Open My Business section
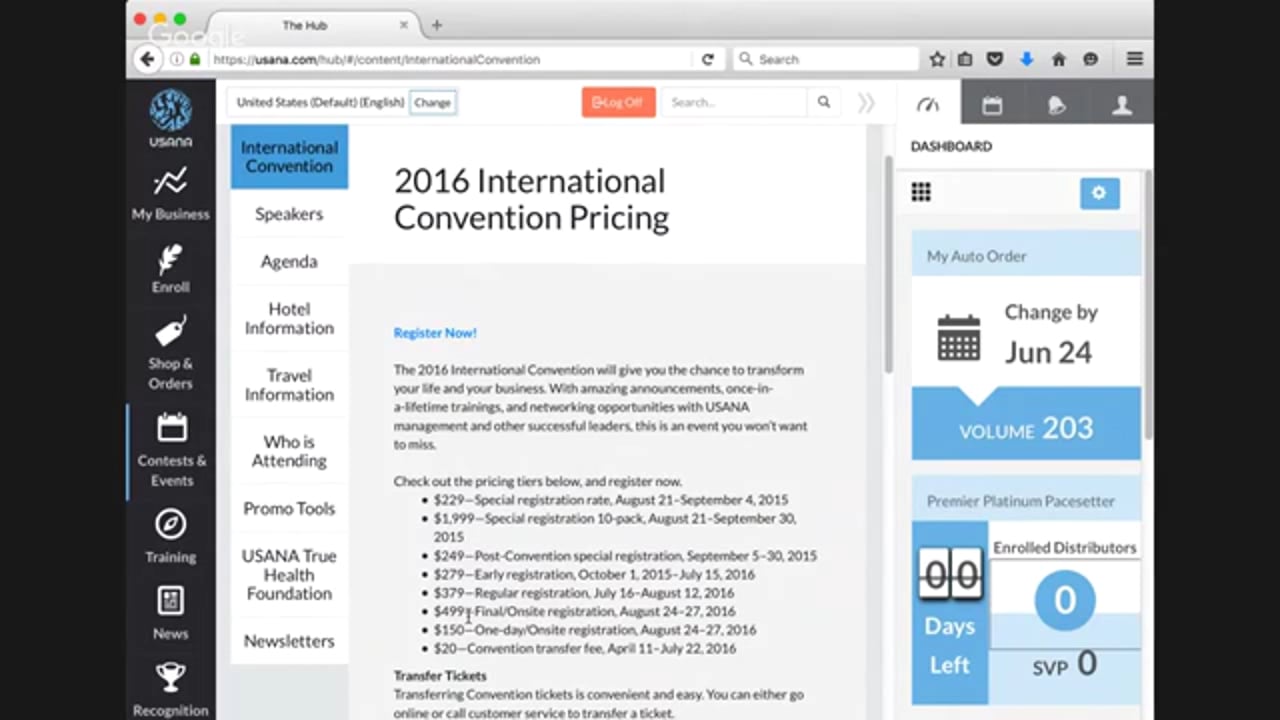 coord(171,194)
